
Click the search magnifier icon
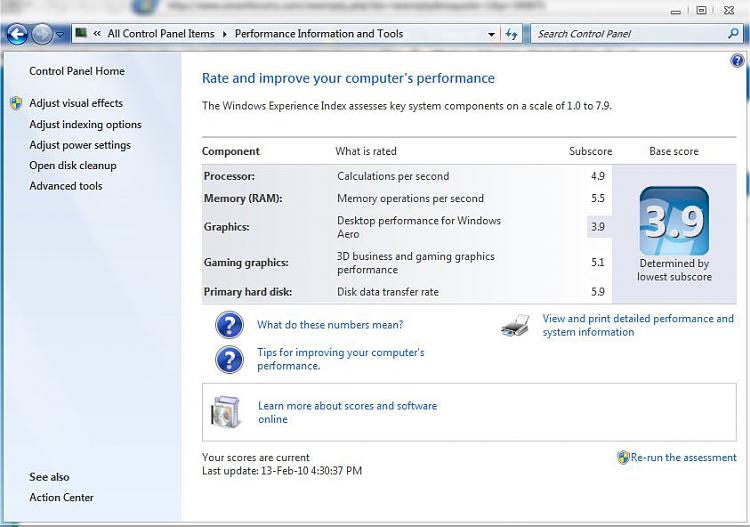click(x=733, y=33)
